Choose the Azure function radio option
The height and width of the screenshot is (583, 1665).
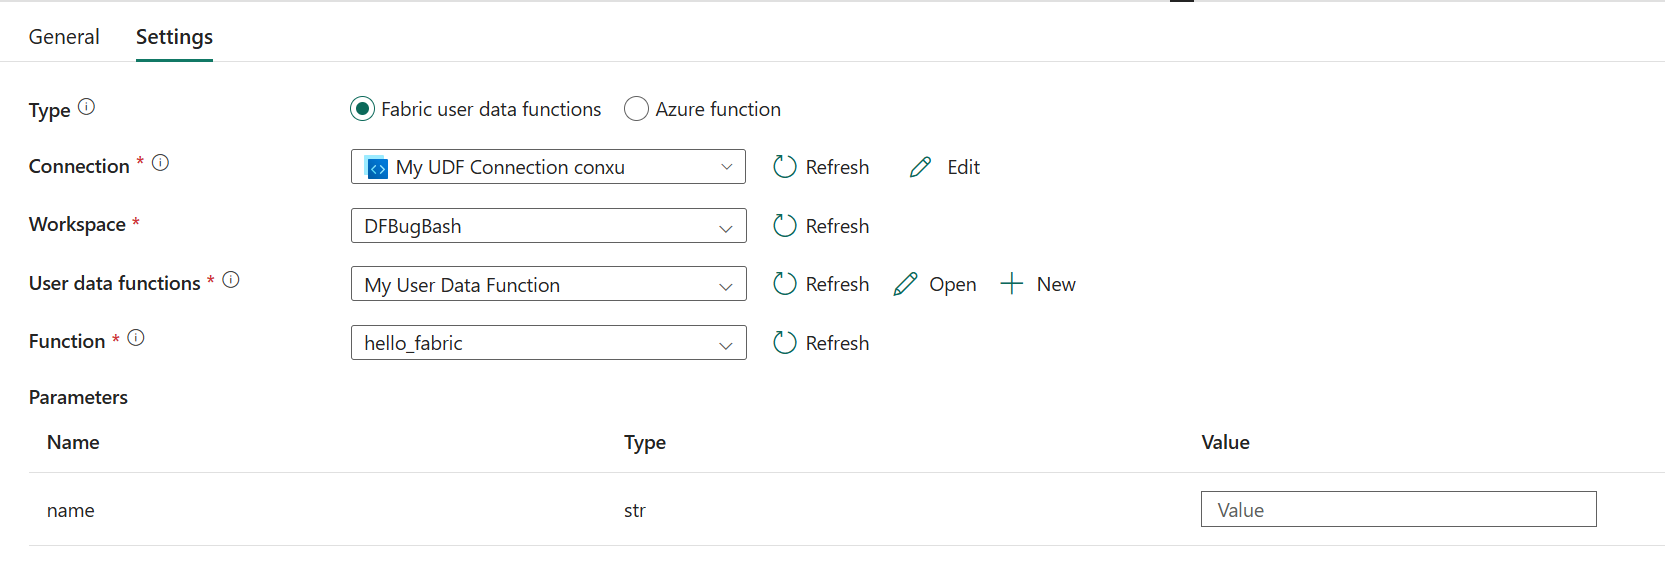[636, 109]
